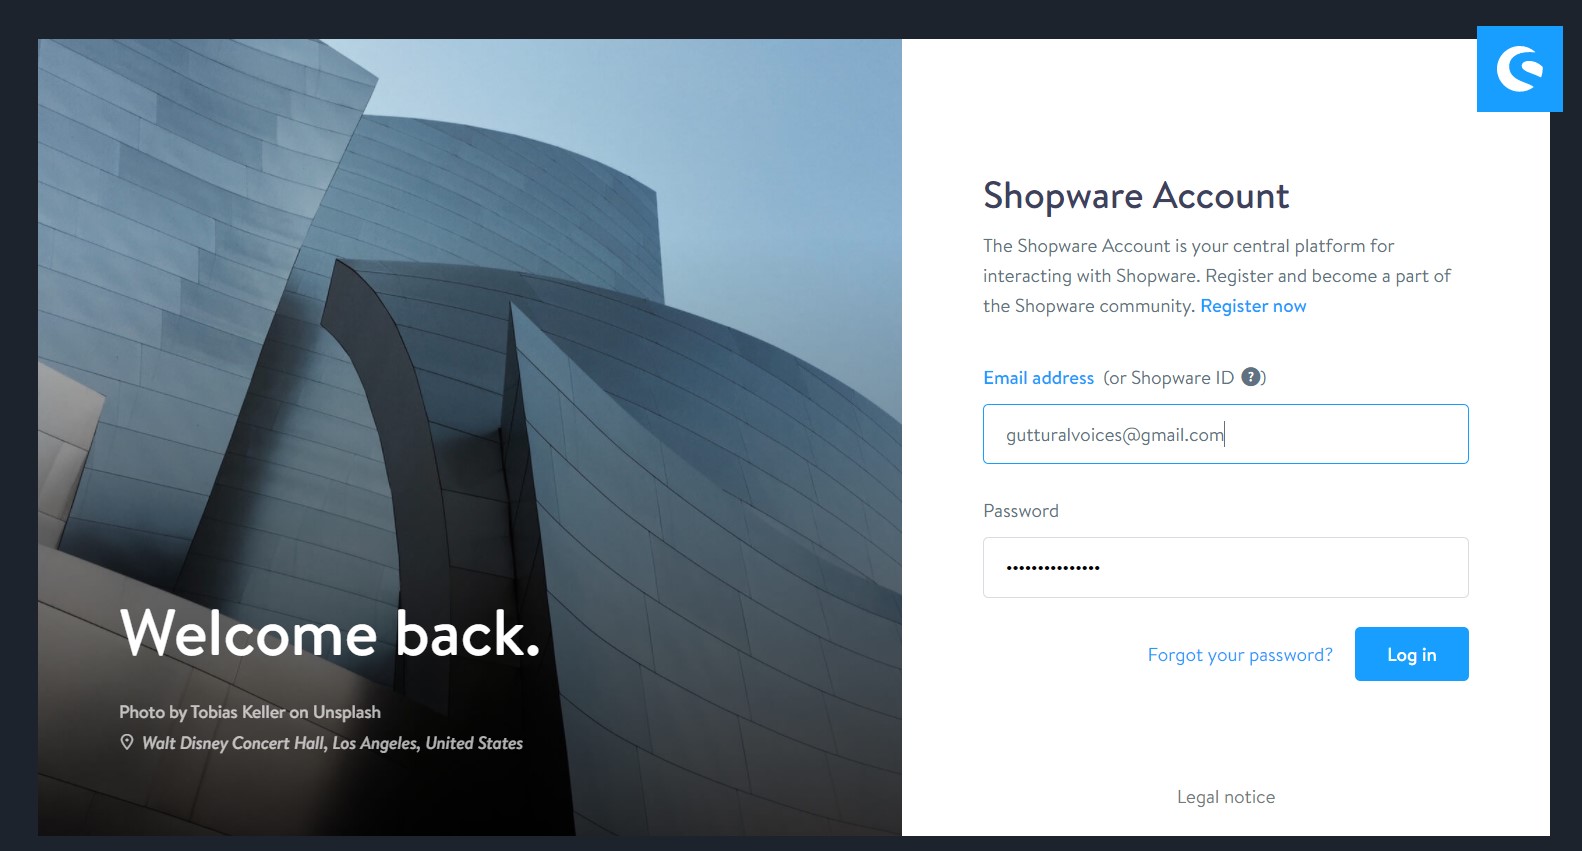Focus the Email address input field
Image resolution: width=1582 pixels, height=851 pixels.
coord(1225,434)
